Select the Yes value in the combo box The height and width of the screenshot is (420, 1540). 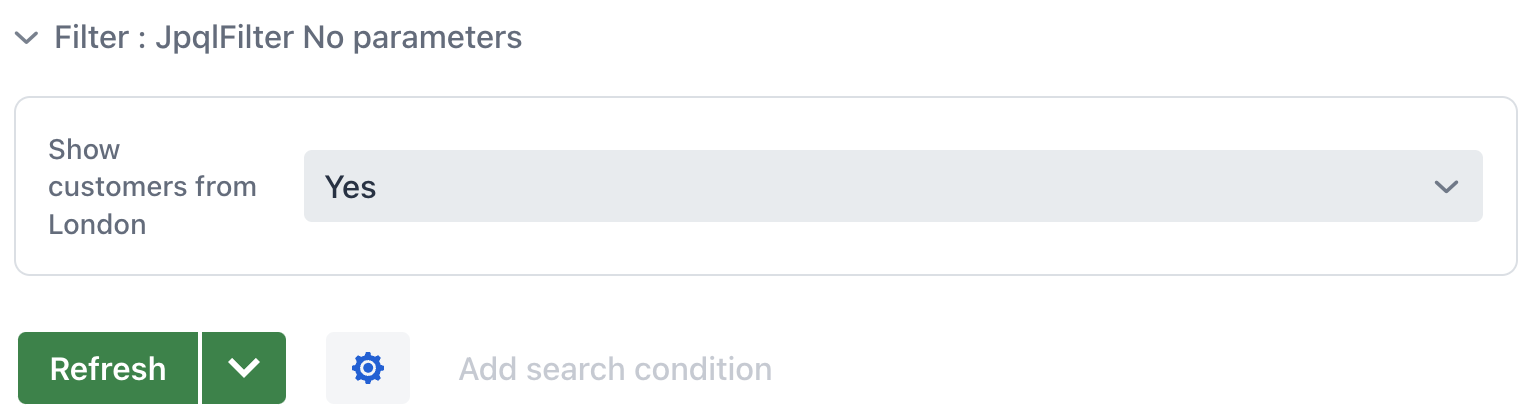[x=351, y=187]
